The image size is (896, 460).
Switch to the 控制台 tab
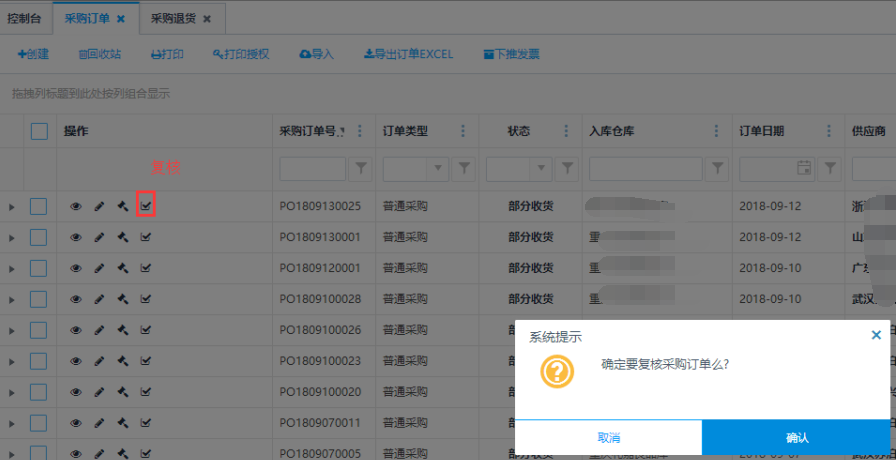point(25,18)
